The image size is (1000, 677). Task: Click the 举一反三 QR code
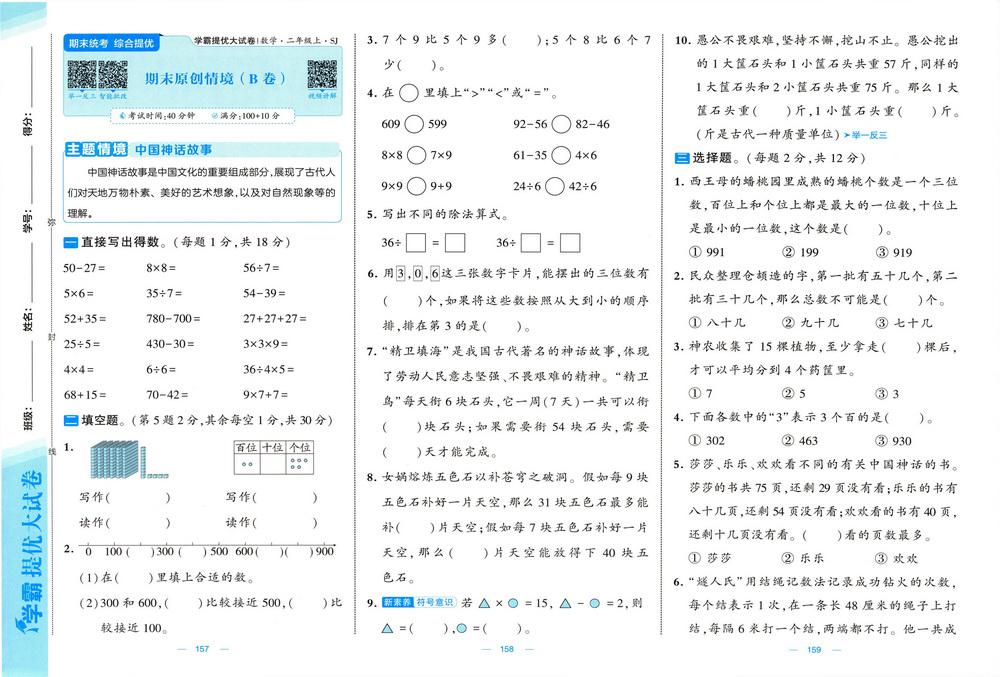[x=80, y=73]
